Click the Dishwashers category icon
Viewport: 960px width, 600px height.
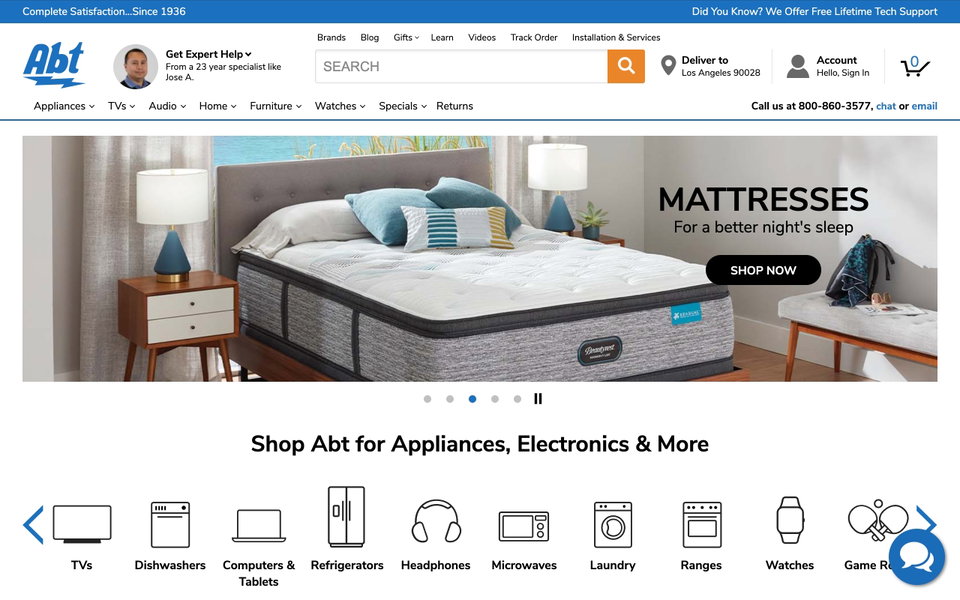click(170, 524)
